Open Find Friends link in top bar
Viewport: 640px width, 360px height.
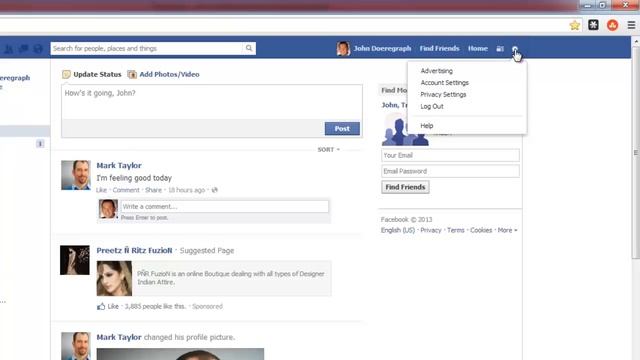pyautogui.click(x=439, y=48)
